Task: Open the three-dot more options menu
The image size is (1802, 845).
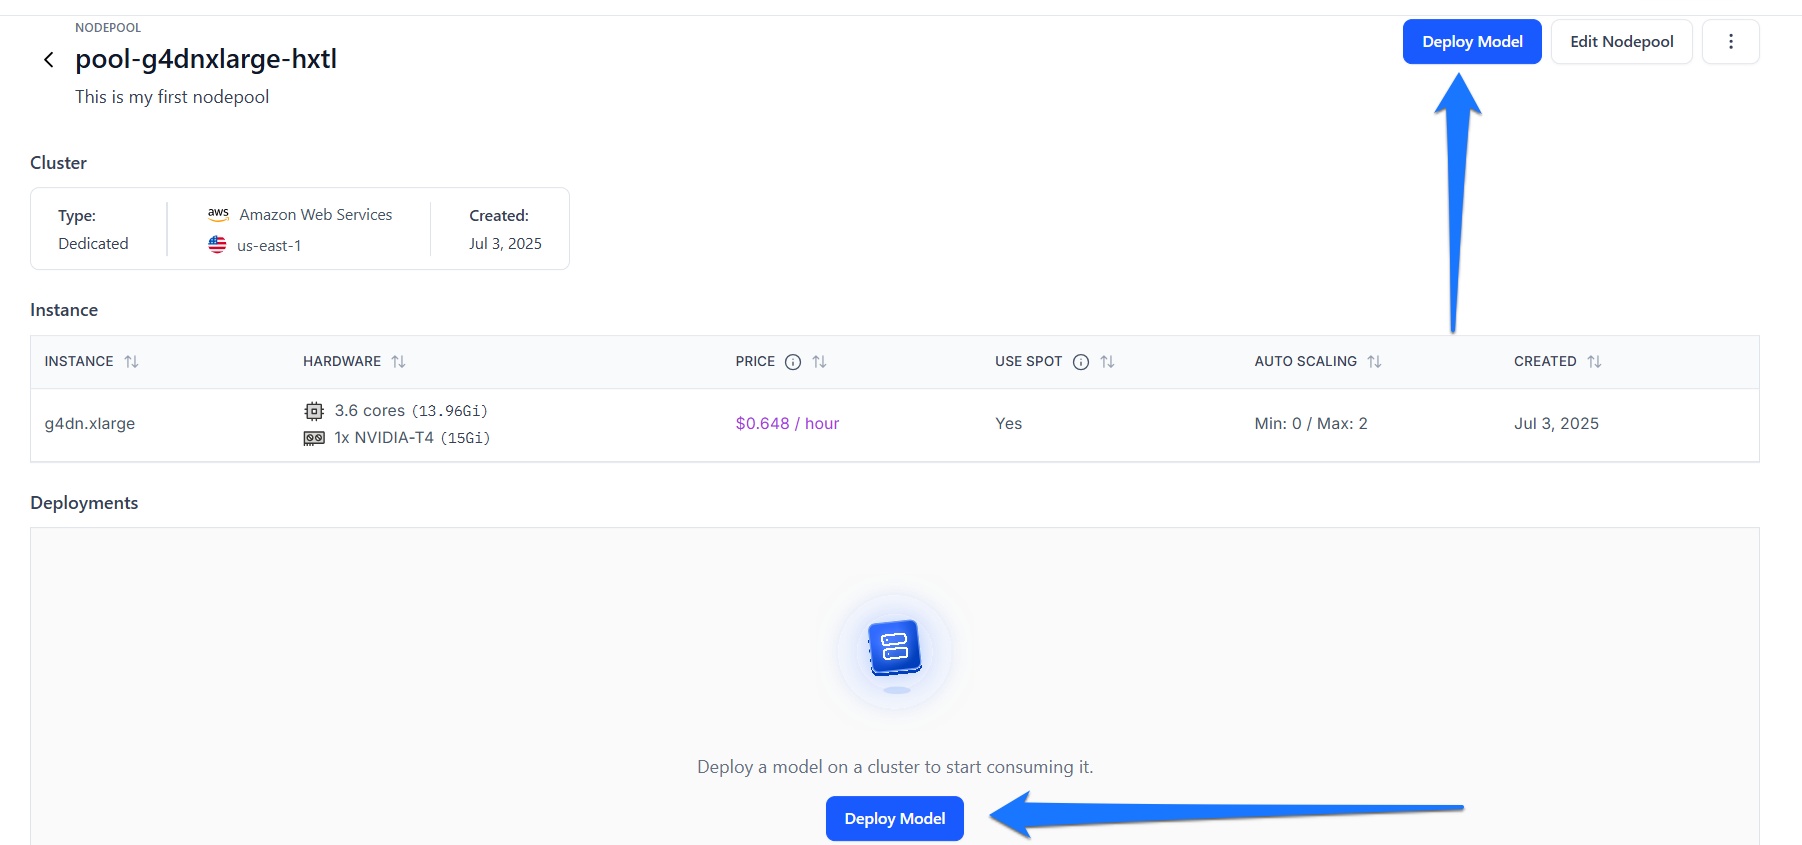Action: [1730, 42]
